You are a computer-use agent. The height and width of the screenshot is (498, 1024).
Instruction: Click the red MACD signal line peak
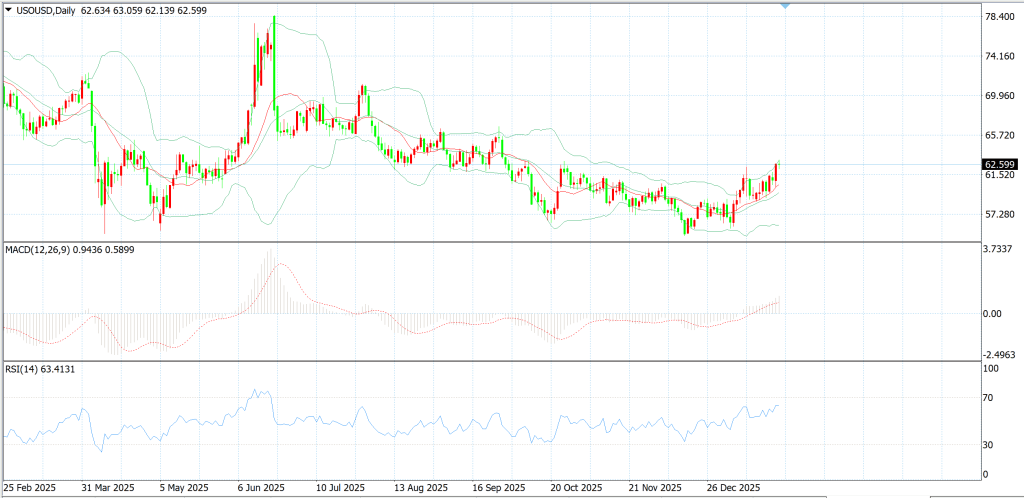point(280,264)
